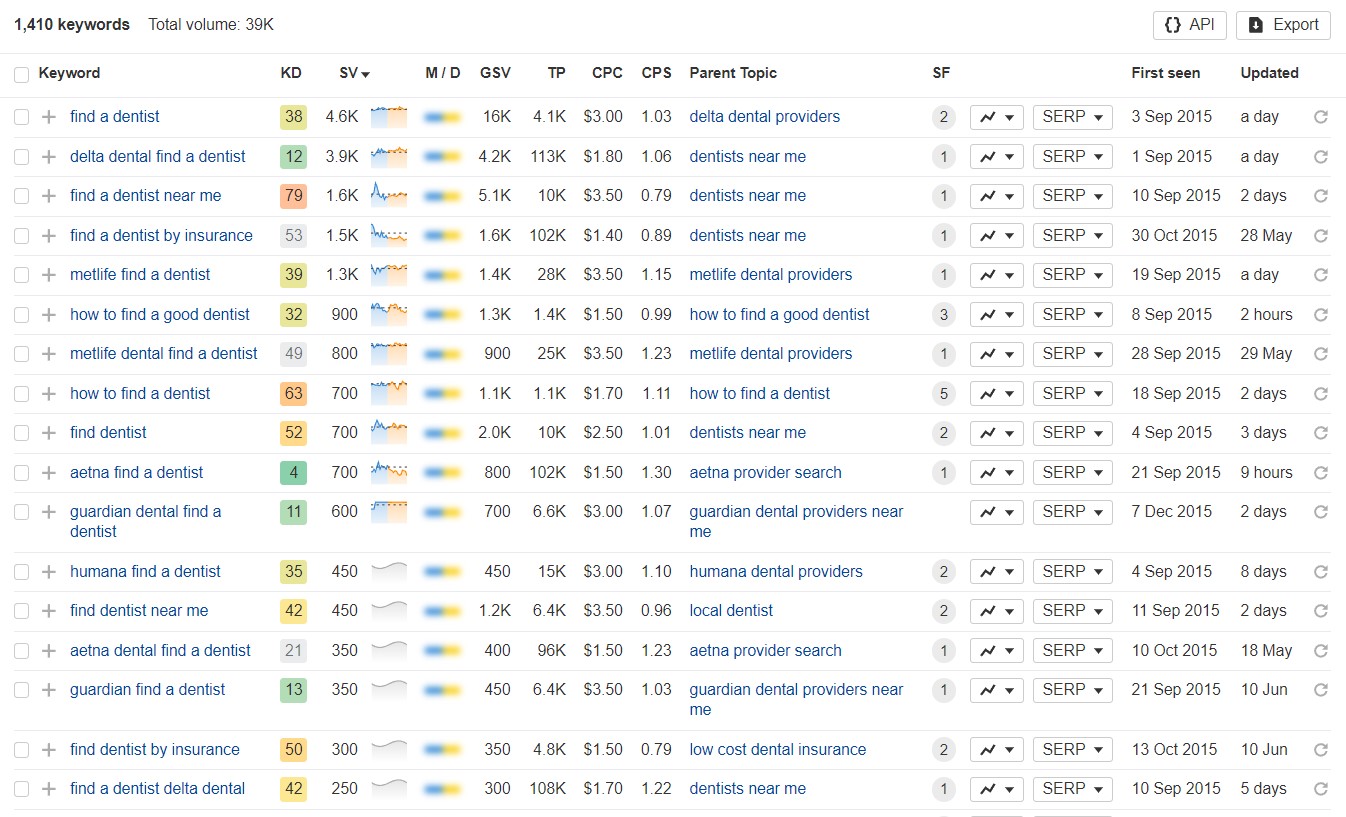
Task: Tick the checkbox for "find dentist near me"
Action: (x=21, y=611)
